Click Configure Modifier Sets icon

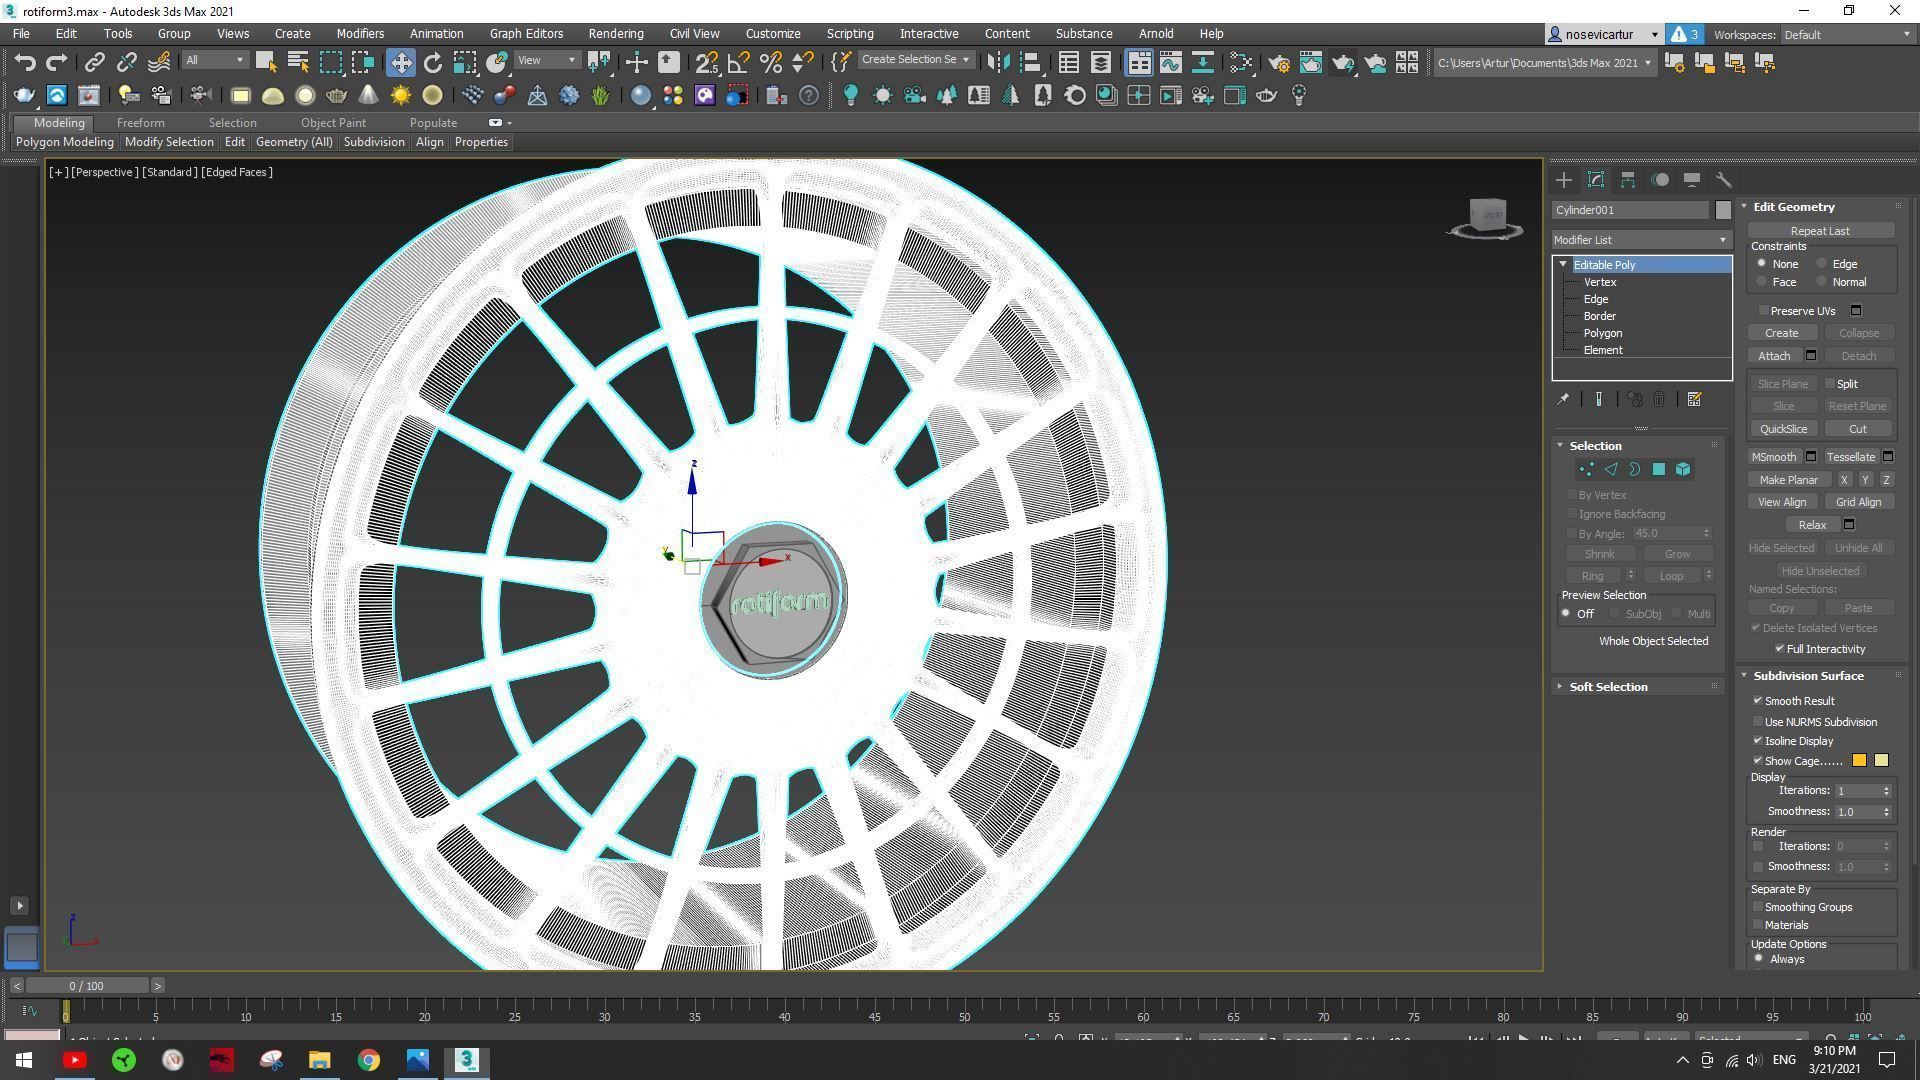1694,399
